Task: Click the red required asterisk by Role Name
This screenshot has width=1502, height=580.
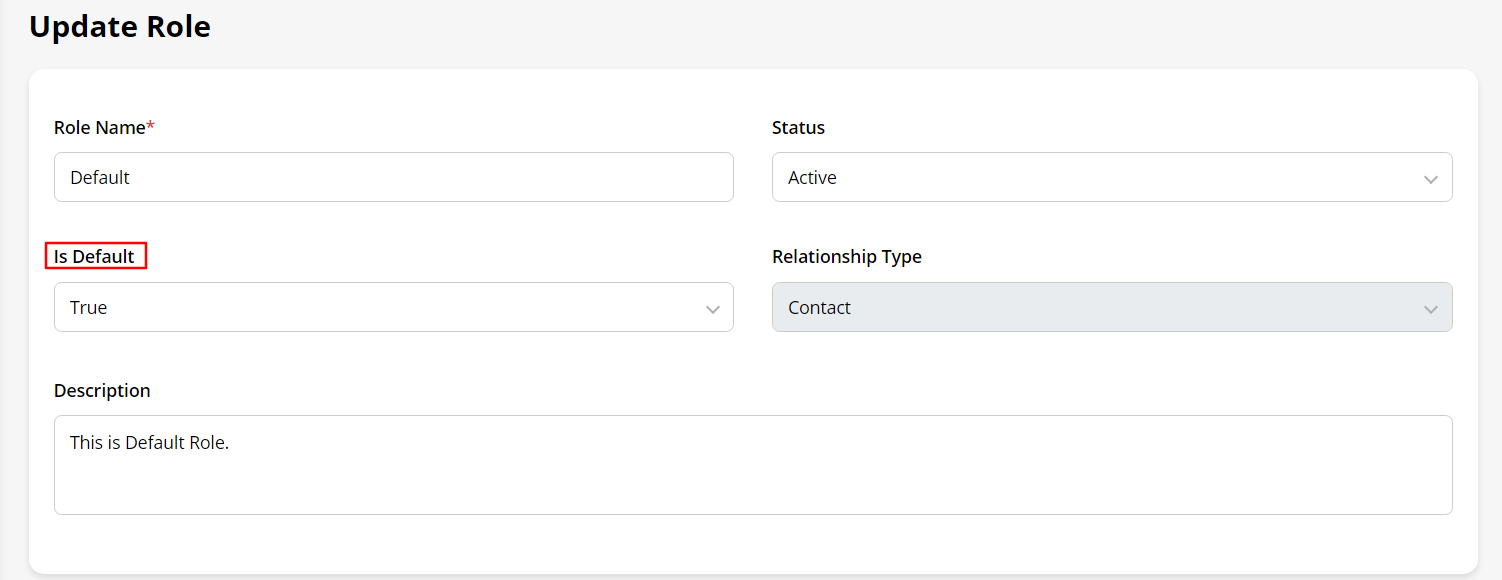Action: 151,127
